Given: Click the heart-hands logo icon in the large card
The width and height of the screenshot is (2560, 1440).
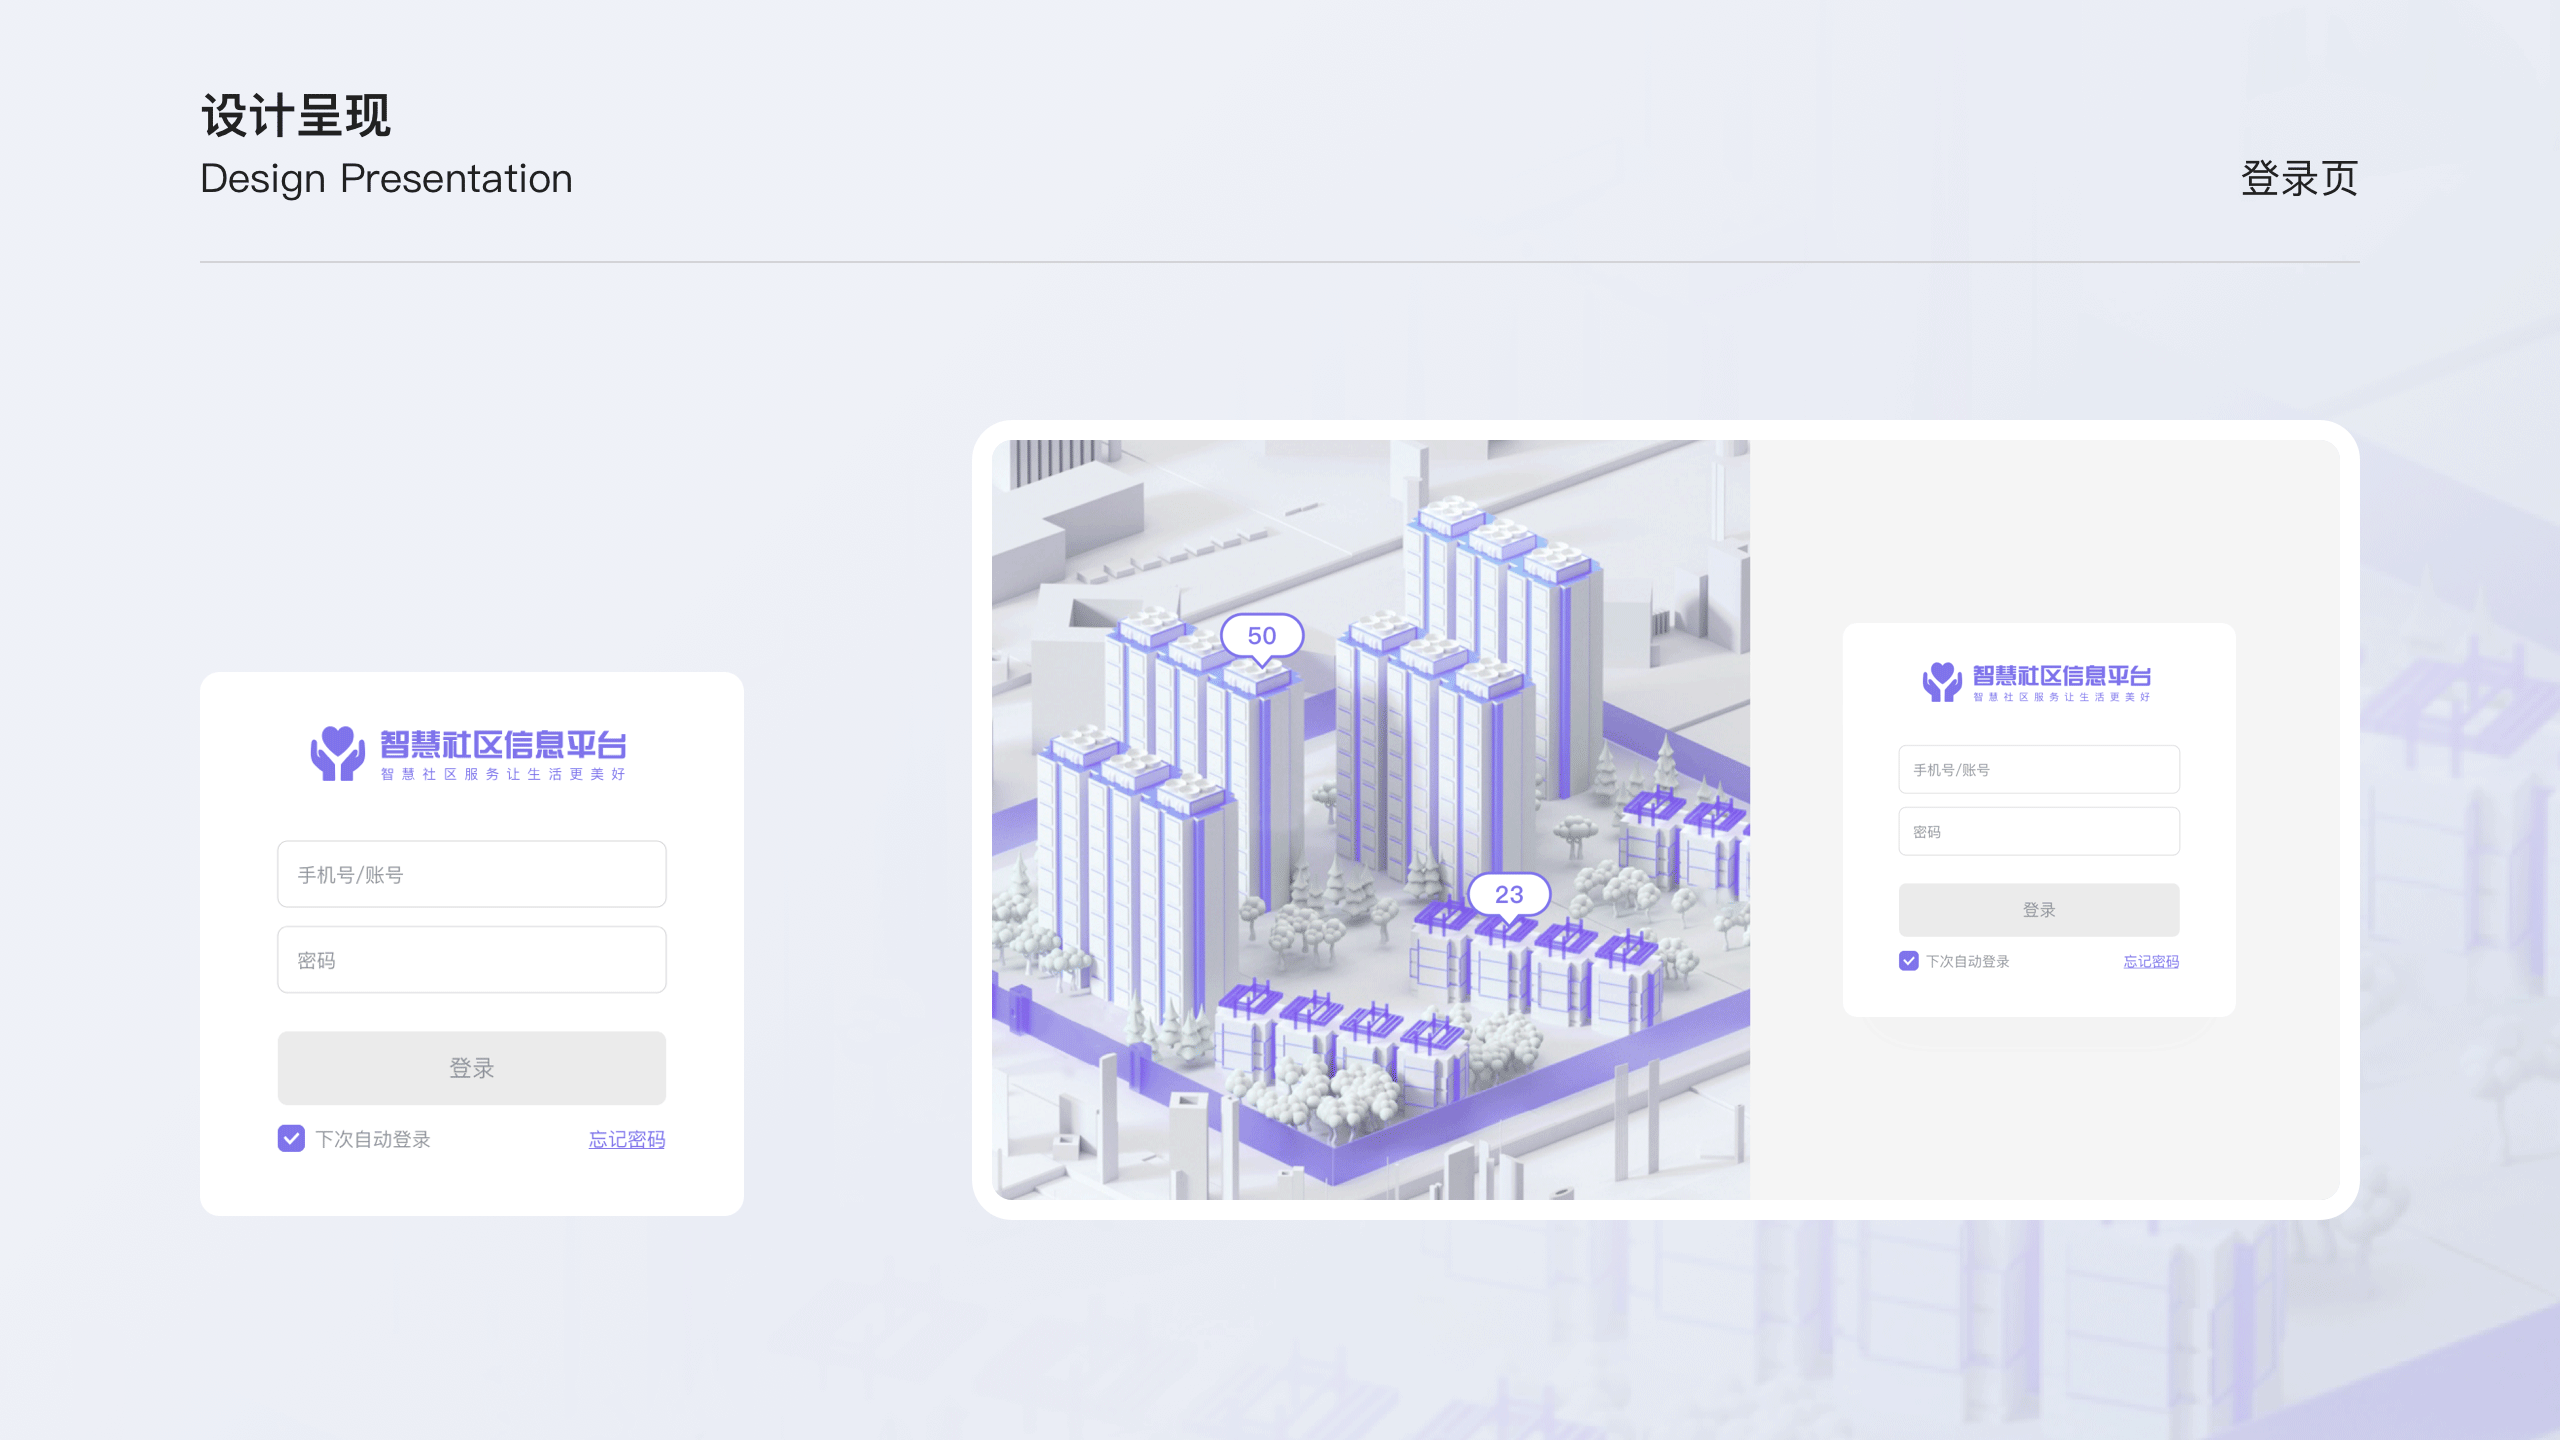Looking at the screenshot, I should [337, 753].
